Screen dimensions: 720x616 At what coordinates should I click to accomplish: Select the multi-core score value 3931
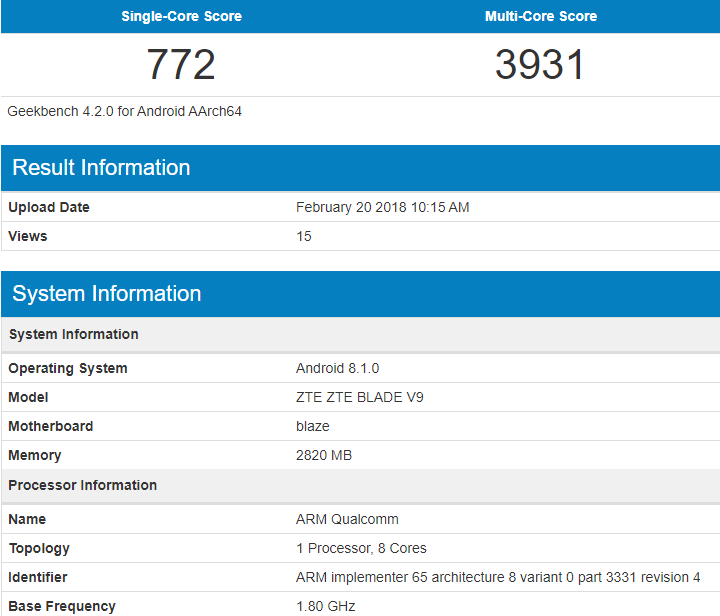[x=540, y=64]
